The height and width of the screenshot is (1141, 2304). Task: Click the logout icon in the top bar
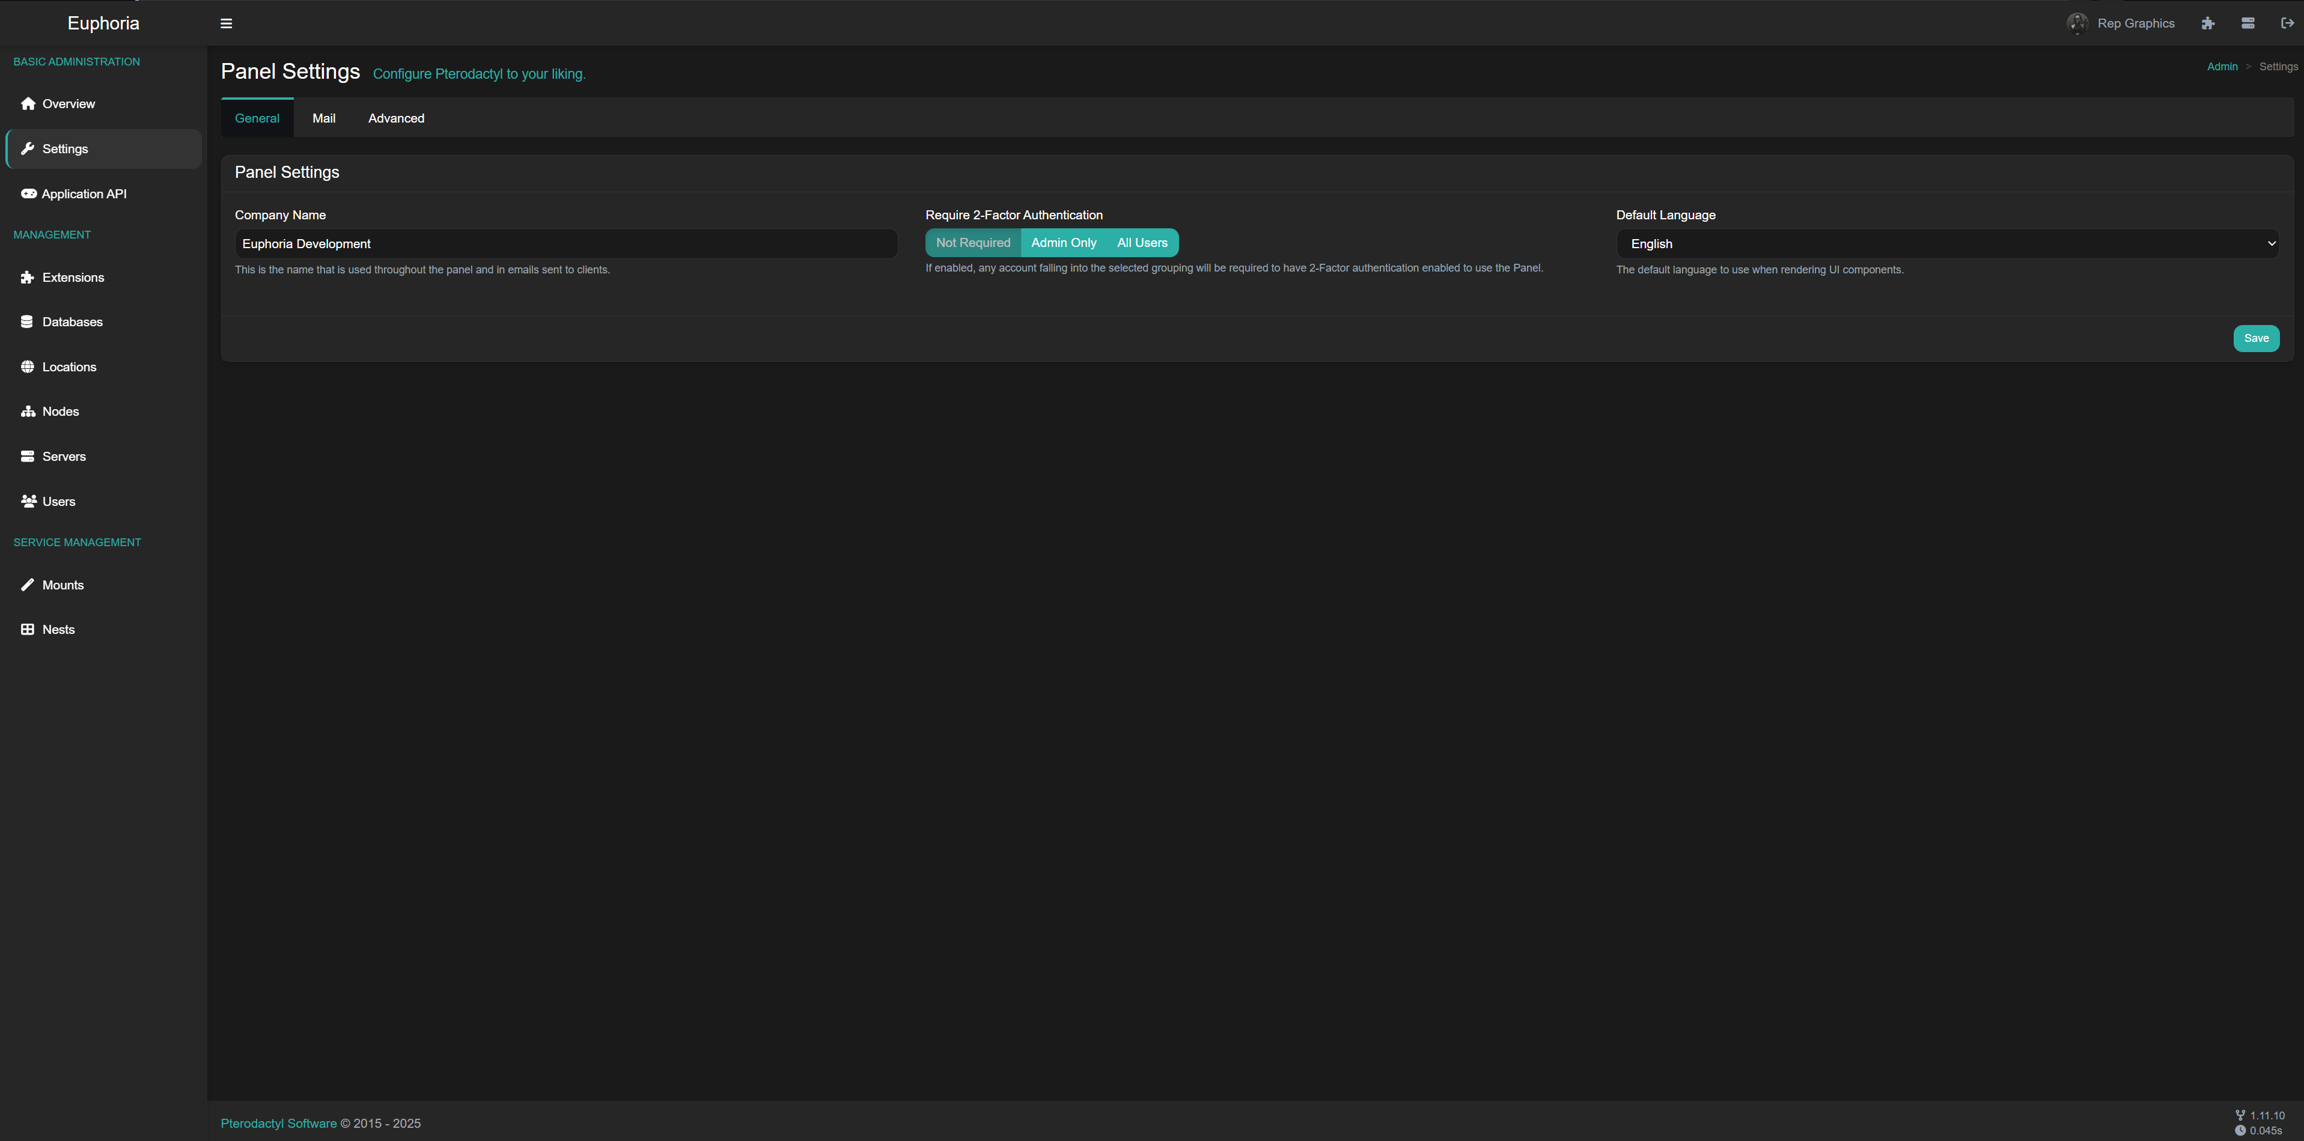click(x=2287, y=22)
